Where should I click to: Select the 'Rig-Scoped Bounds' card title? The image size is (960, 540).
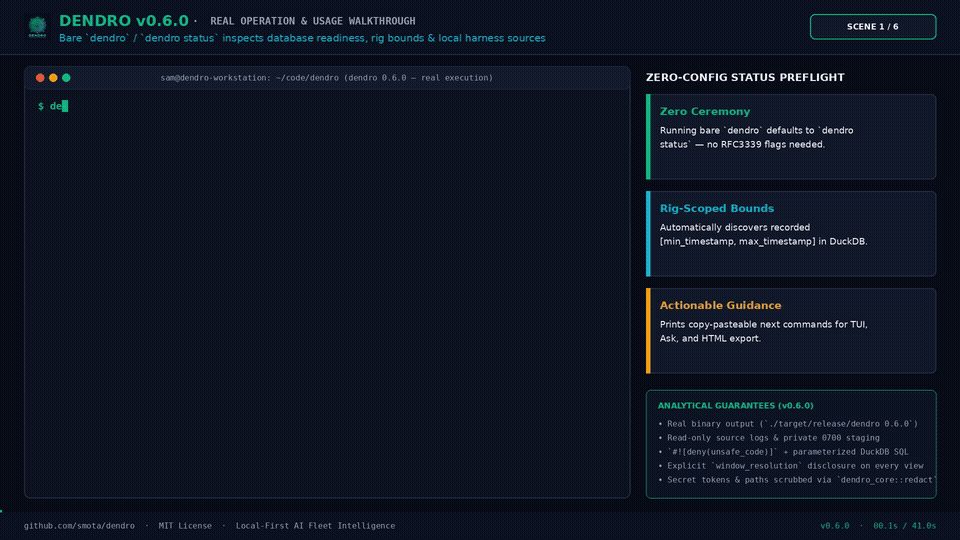[717, 208]
